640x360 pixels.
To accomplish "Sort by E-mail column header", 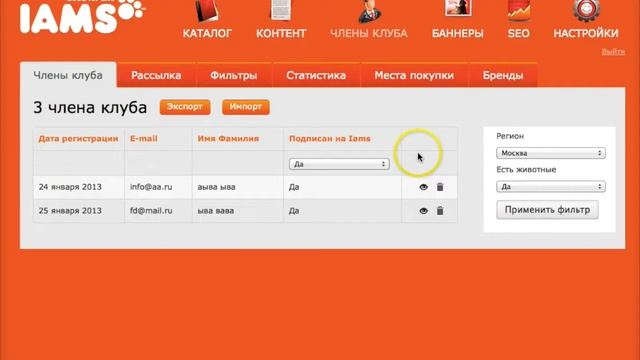I will coord(144,139).
